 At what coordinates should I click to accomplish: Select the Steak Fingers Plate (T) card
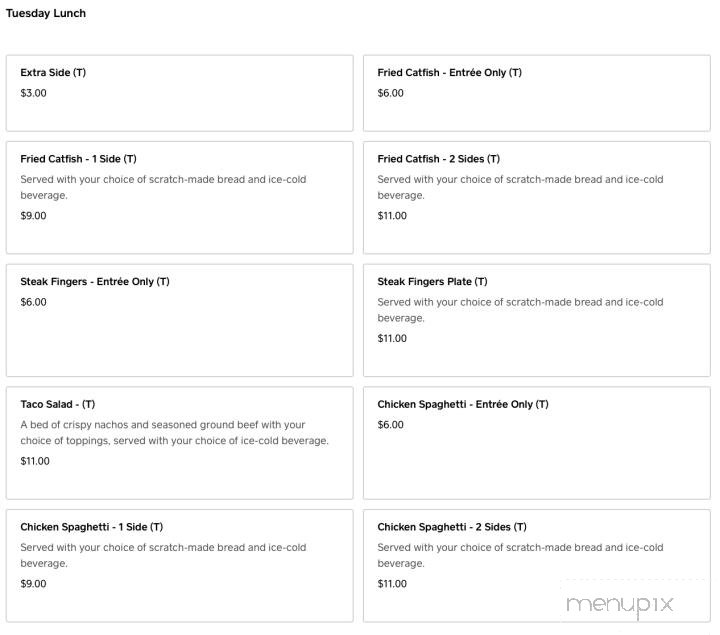point(536,320)
